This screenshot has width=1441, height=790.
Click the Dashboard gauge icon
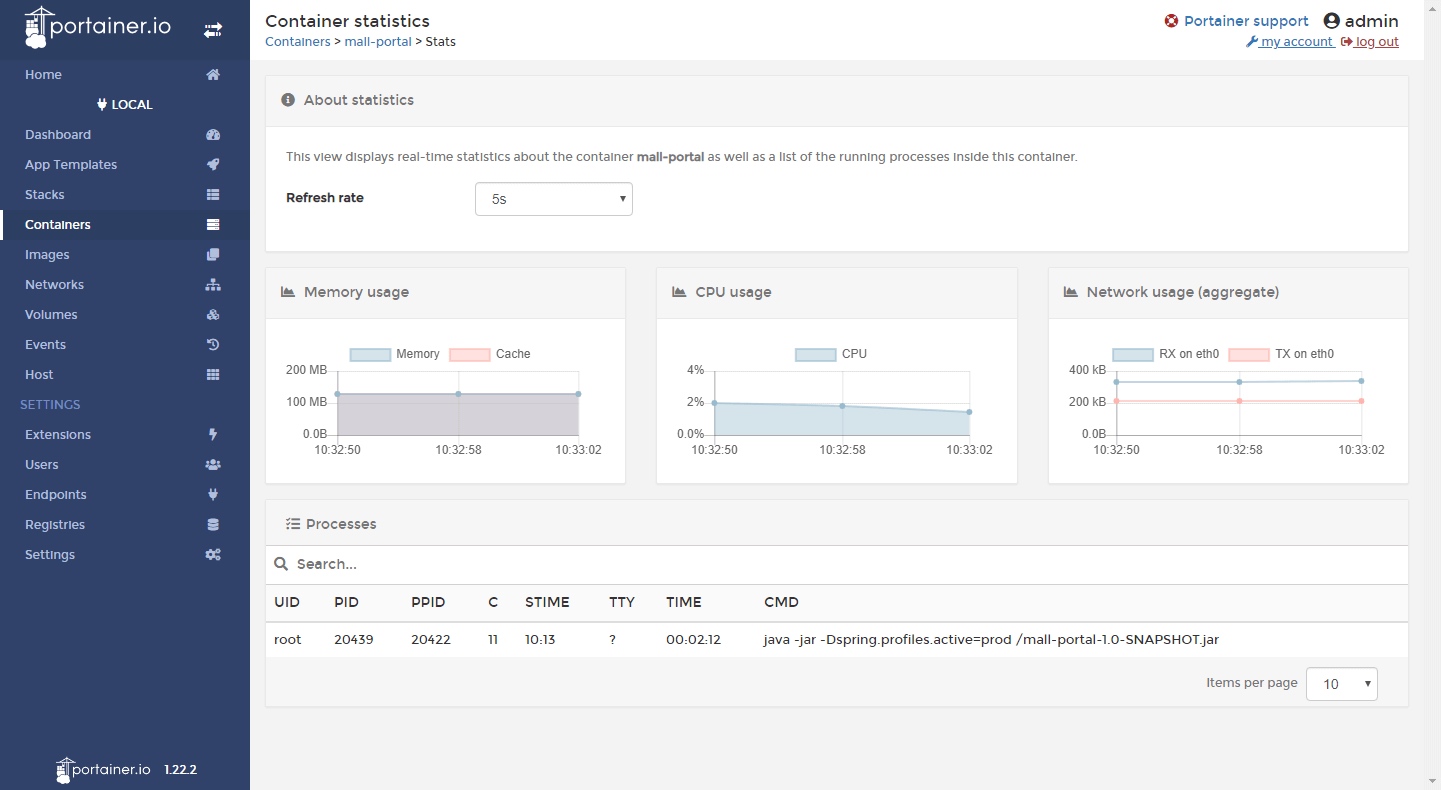click(x=212, y=135)
